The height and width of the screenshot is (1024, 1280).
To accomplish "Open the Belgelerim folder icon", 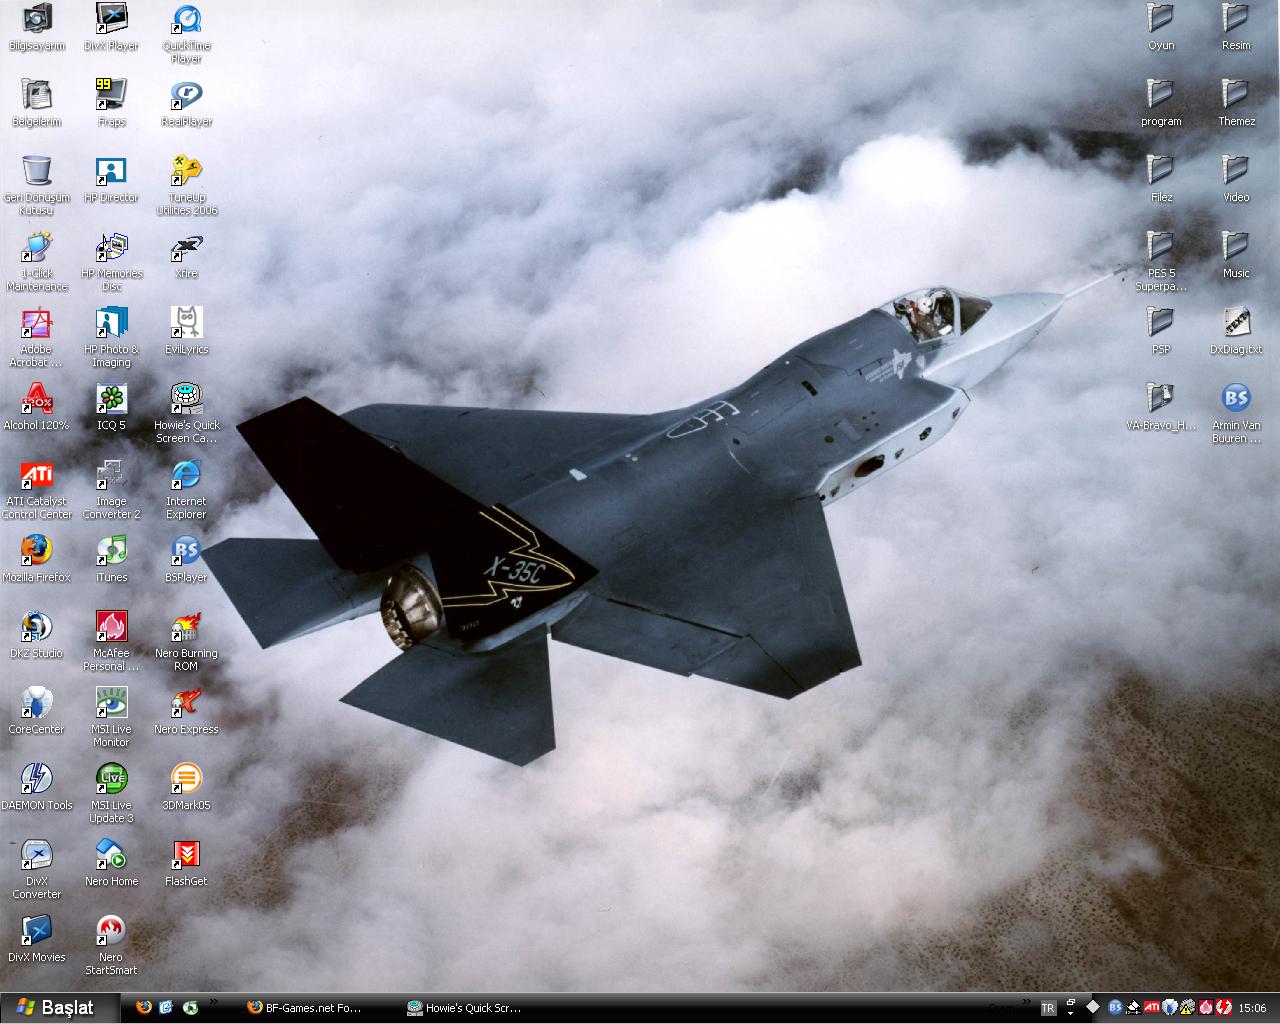I will pos(37,104).
